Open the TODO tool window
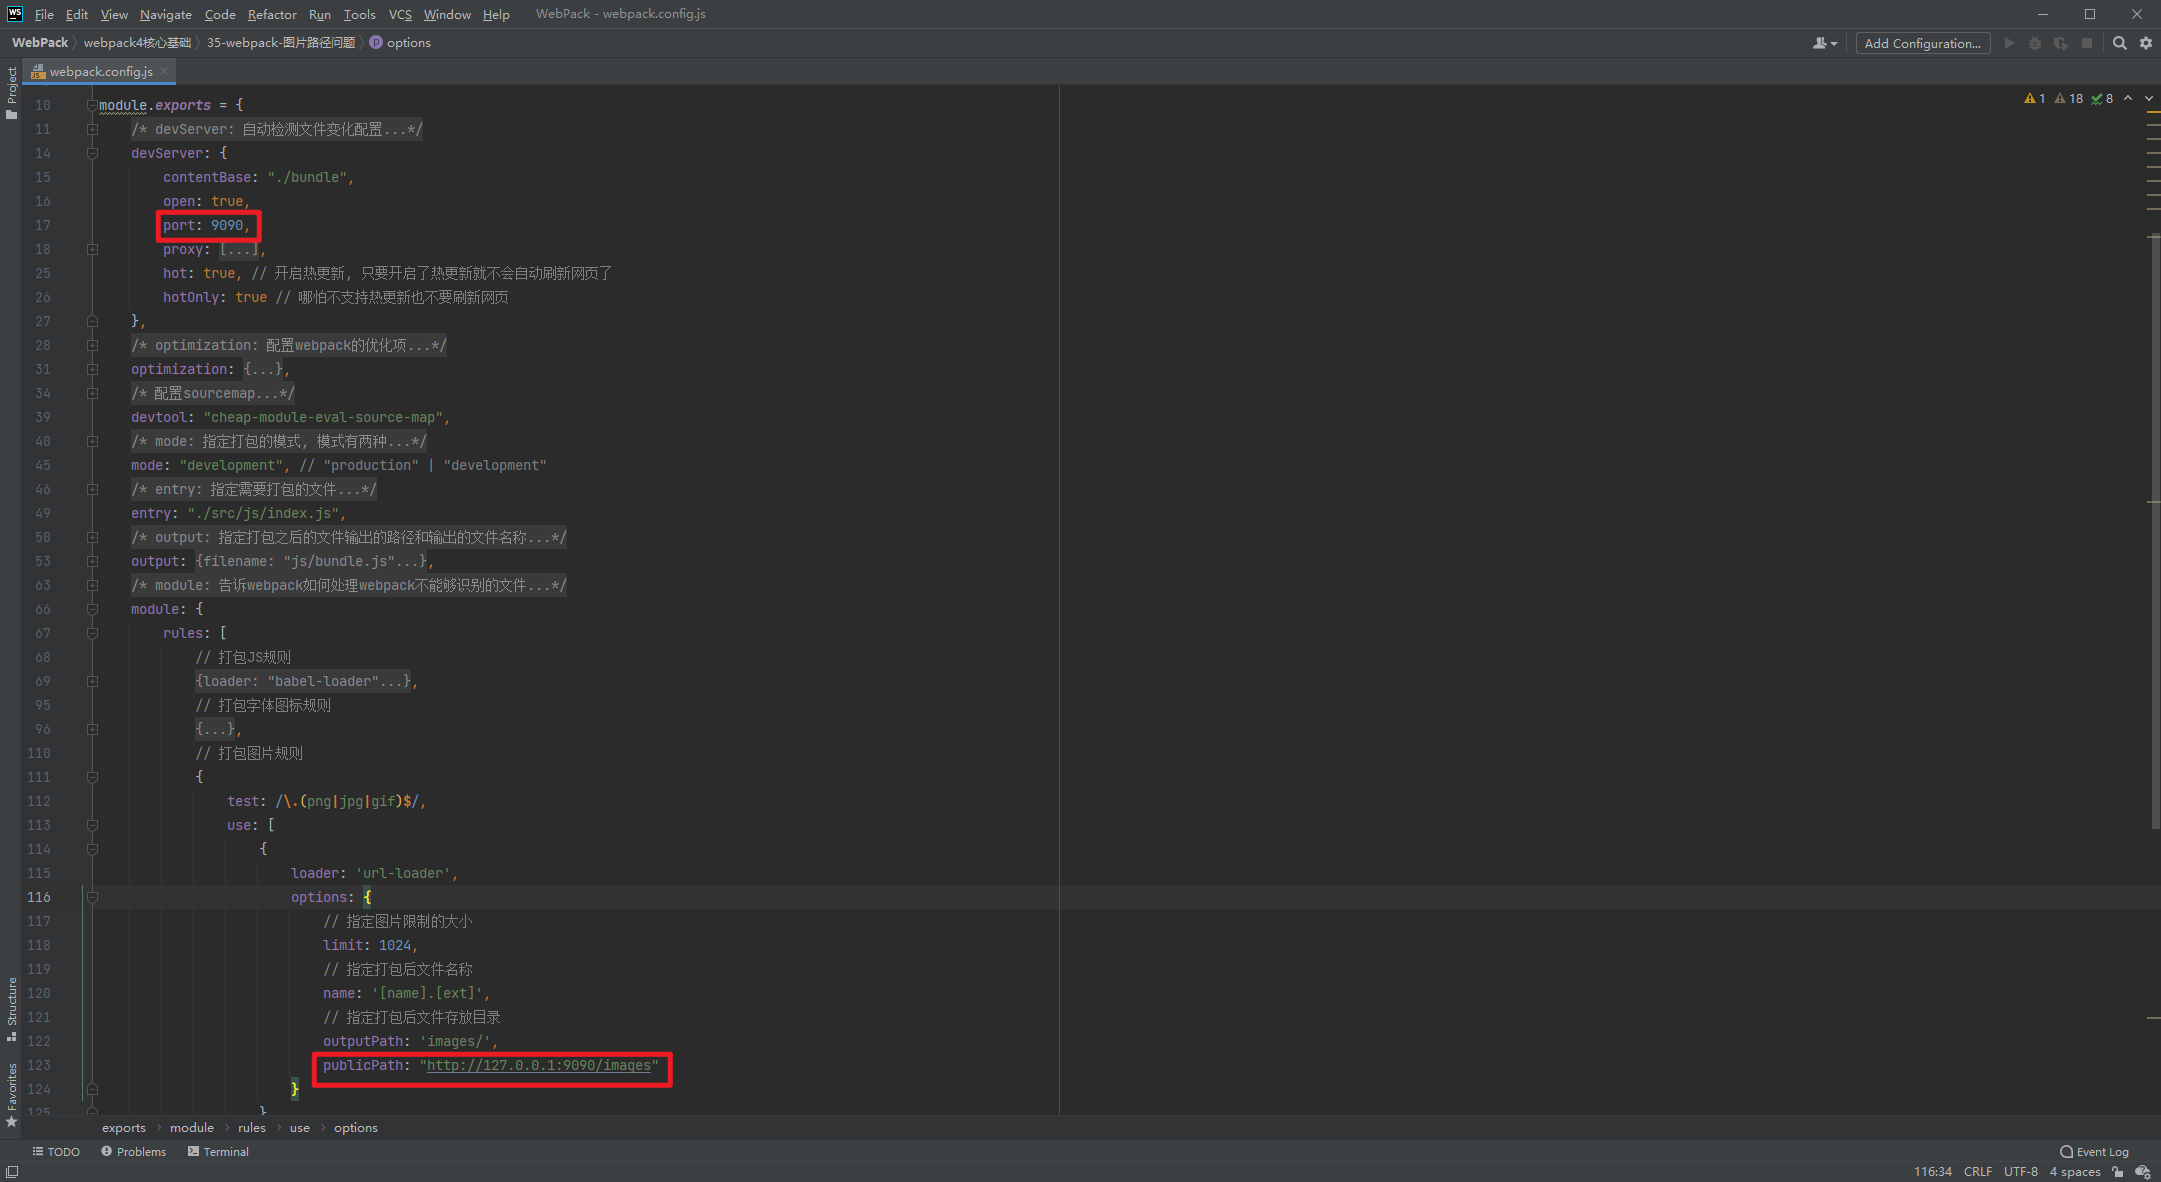Image resolution: width=2161 pixels, height=1182 pixels. point(56,1152)
